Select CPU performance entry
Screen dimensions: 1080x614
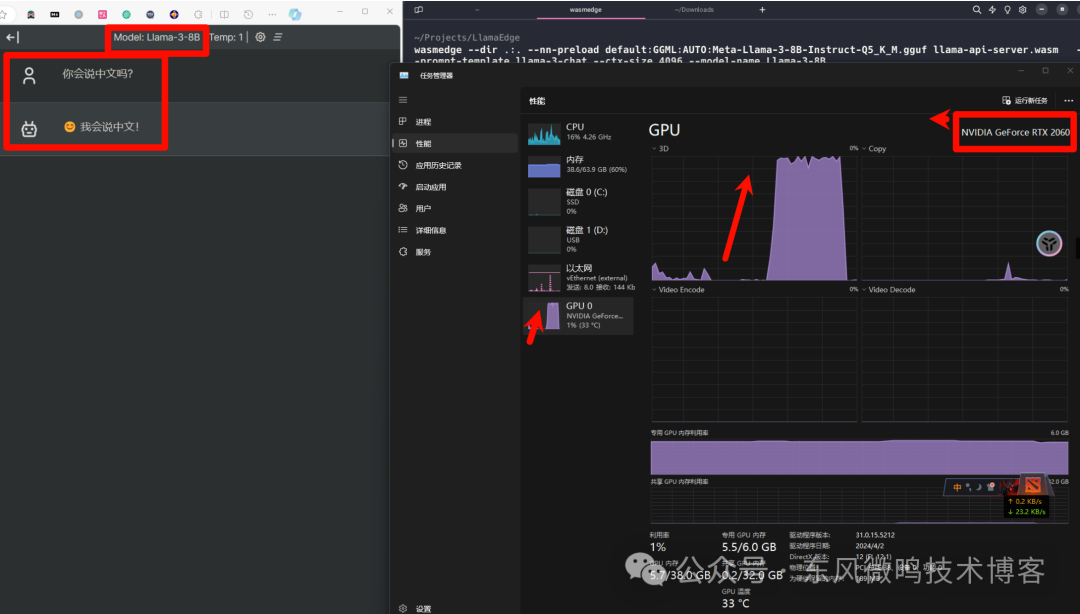[579, 132]
